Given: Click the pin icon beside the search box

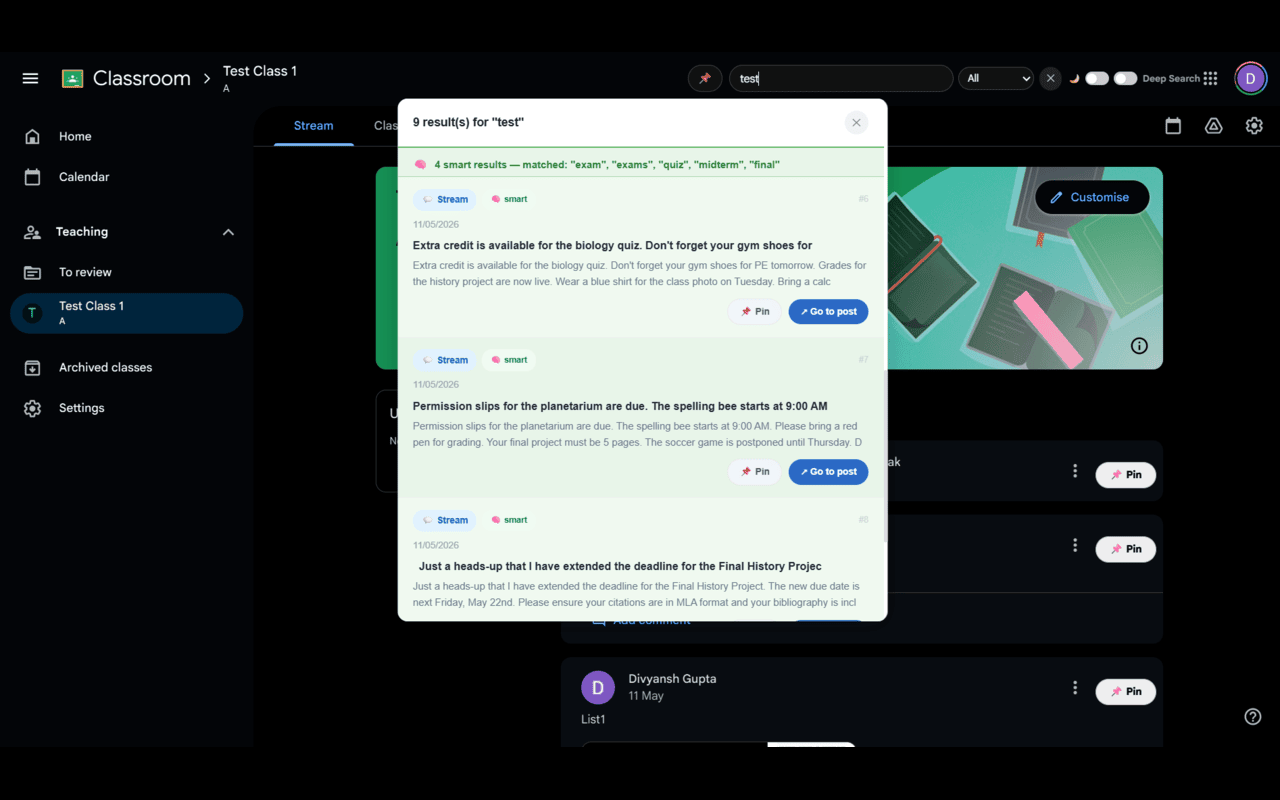Looking at the screenshot, I should click(705, 78).
